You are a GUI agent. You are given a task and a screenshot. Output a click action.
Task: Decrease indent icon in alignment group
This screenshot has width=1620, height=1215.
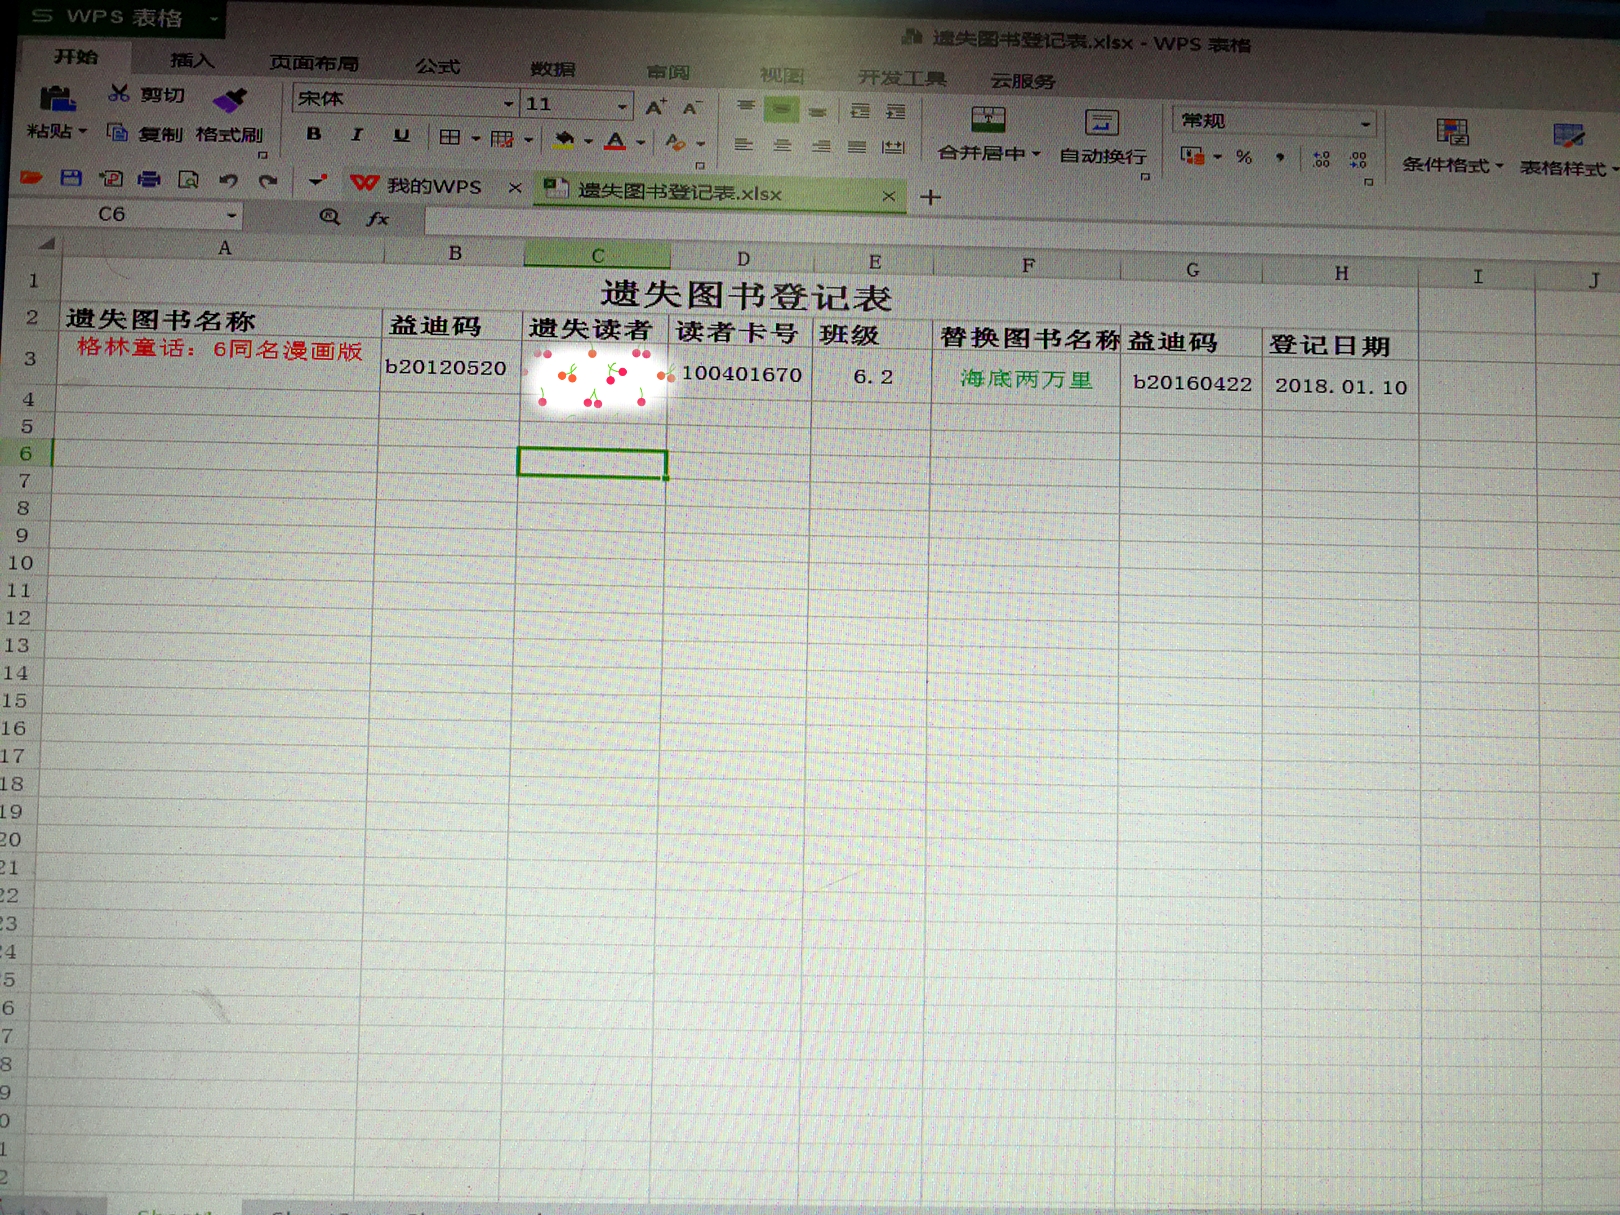(x=859, y=111)
